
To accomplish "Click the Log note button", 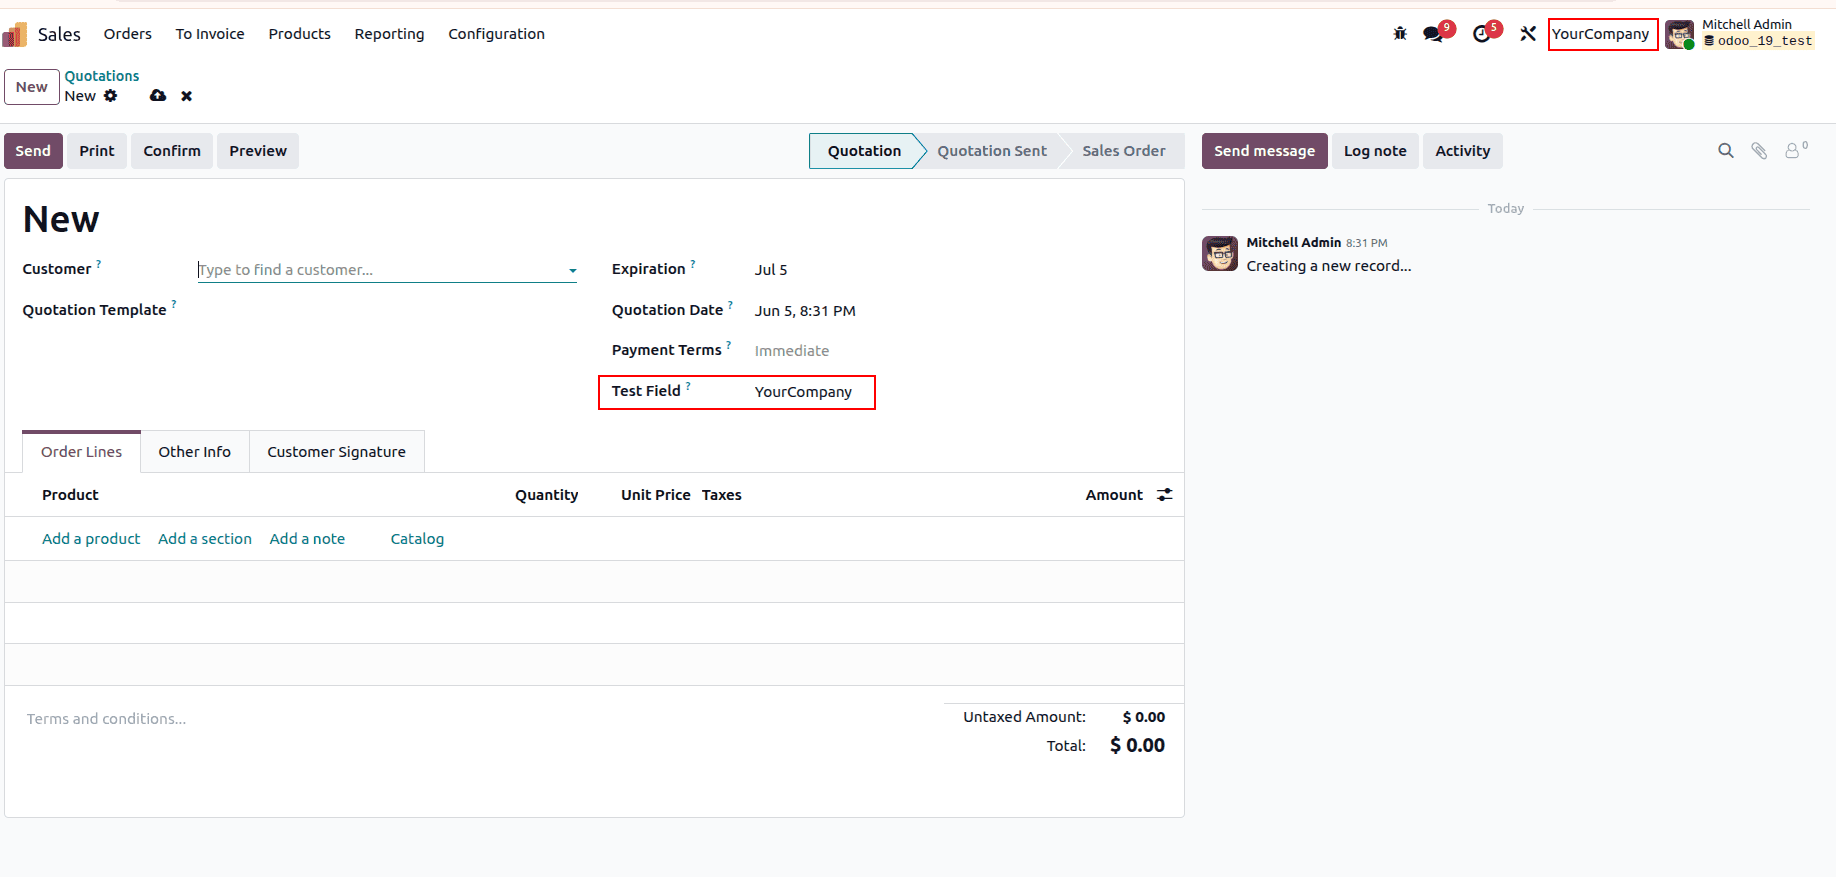I will pyautogui.click(x=1375, y=151).
